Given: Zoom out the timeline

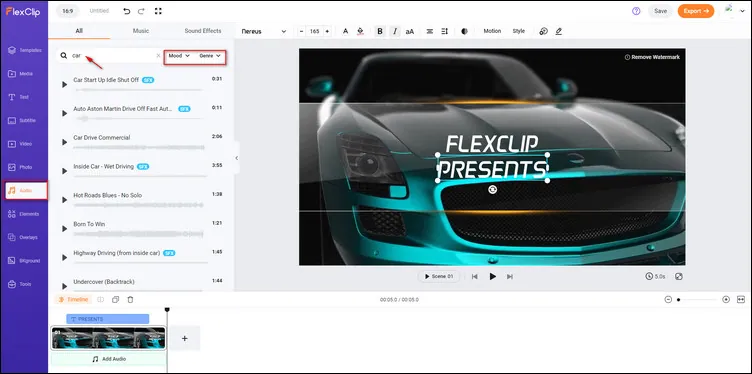Looking at the screenshot, I should (668, 300).
